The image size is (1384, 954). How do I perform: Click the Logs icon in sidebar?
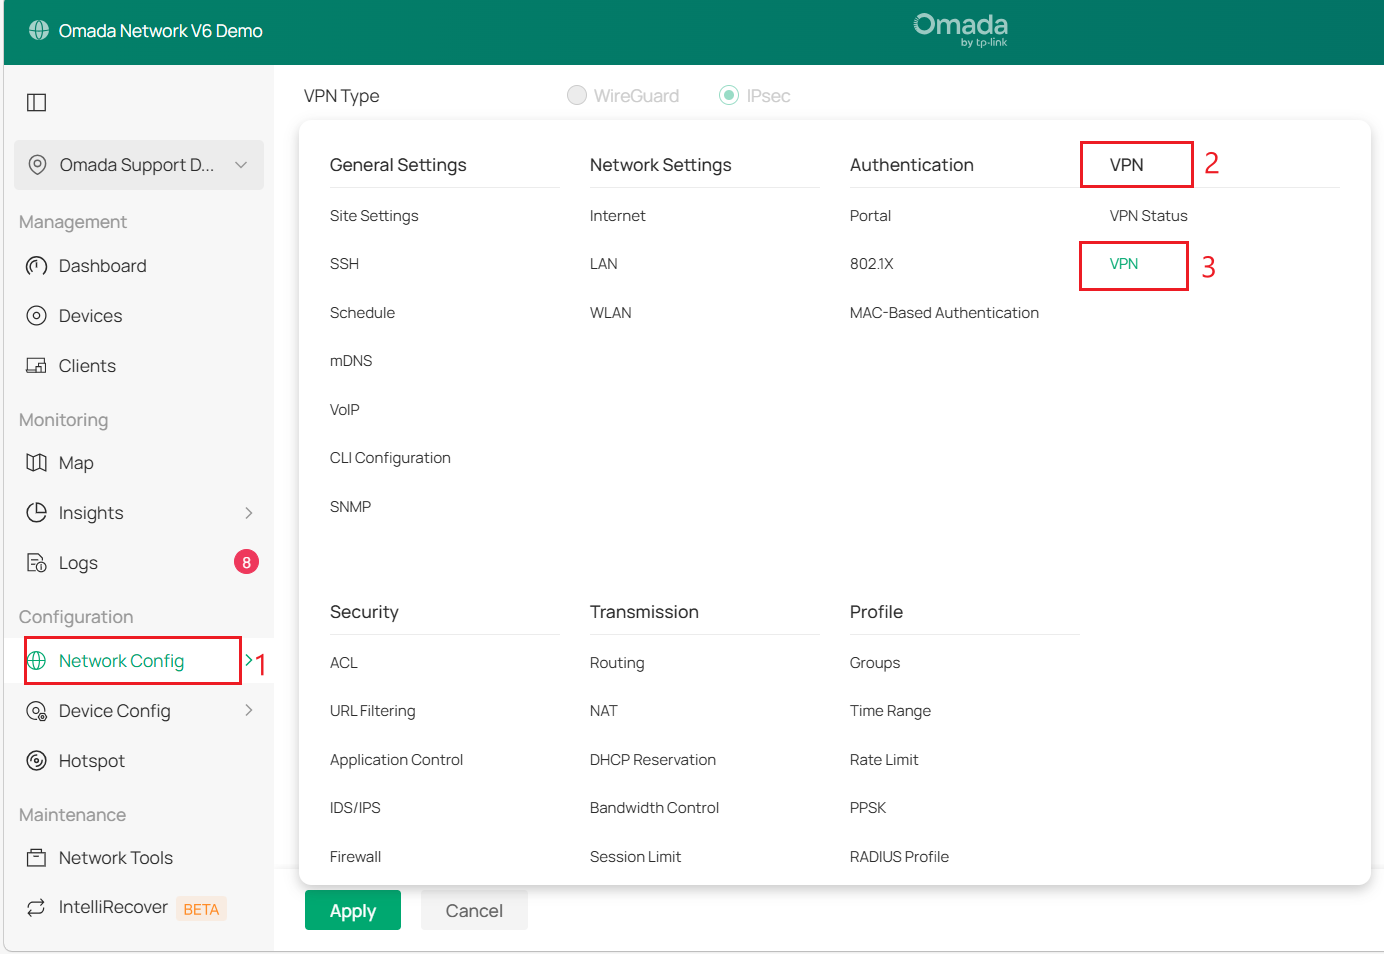pyautogui.click(x=37, y=563)
